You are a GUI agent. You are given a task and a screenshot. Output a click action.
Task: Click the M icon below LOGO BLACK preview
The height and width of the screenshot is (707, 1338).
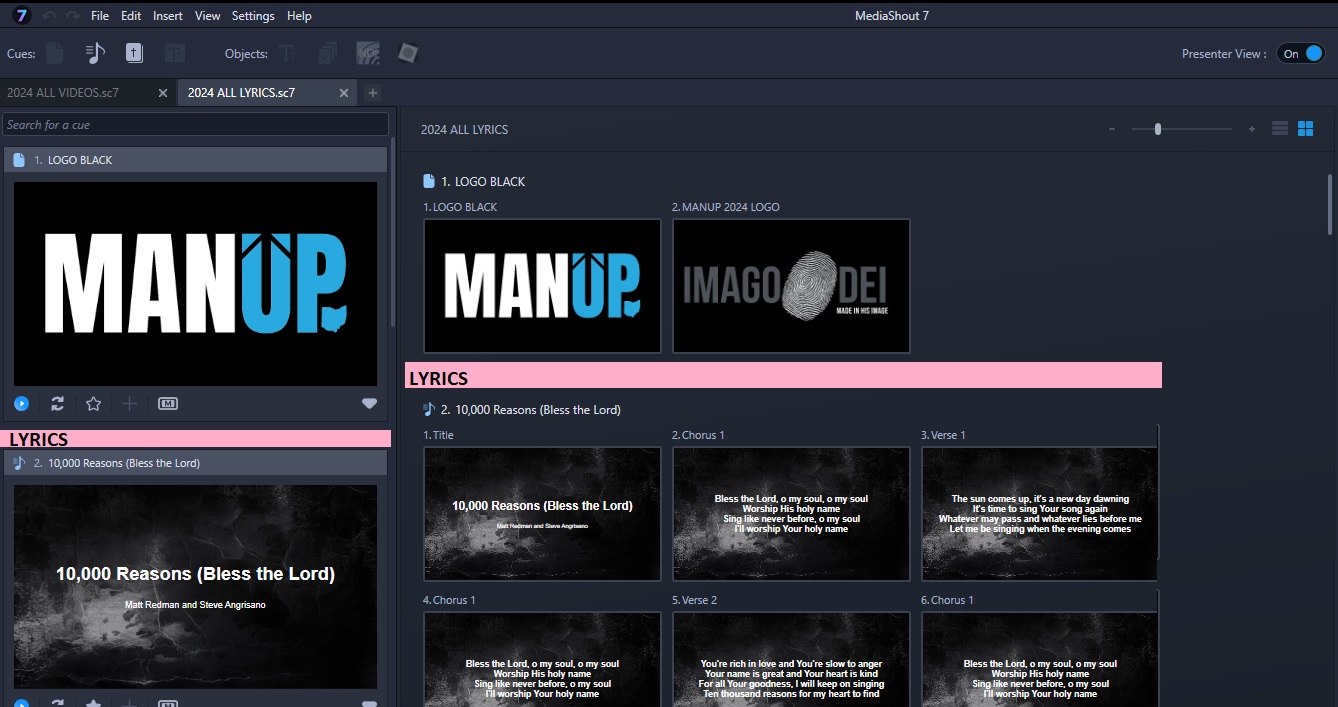pos(168,404)
